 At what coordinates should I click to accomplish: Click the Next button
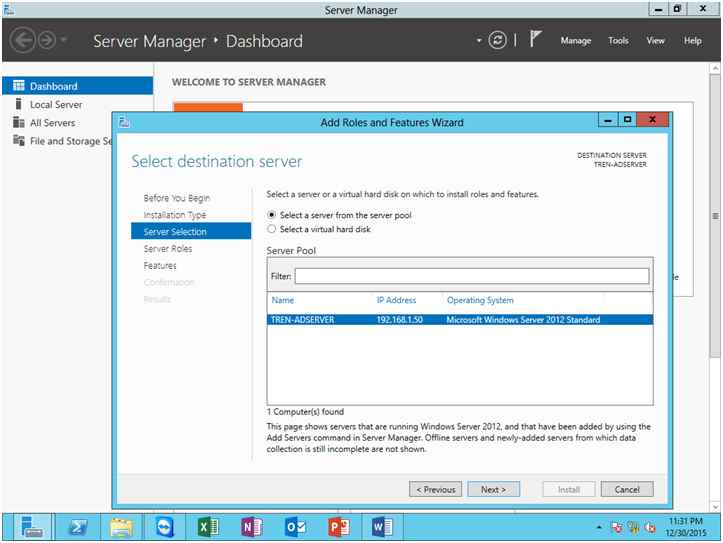click(493, 490)
